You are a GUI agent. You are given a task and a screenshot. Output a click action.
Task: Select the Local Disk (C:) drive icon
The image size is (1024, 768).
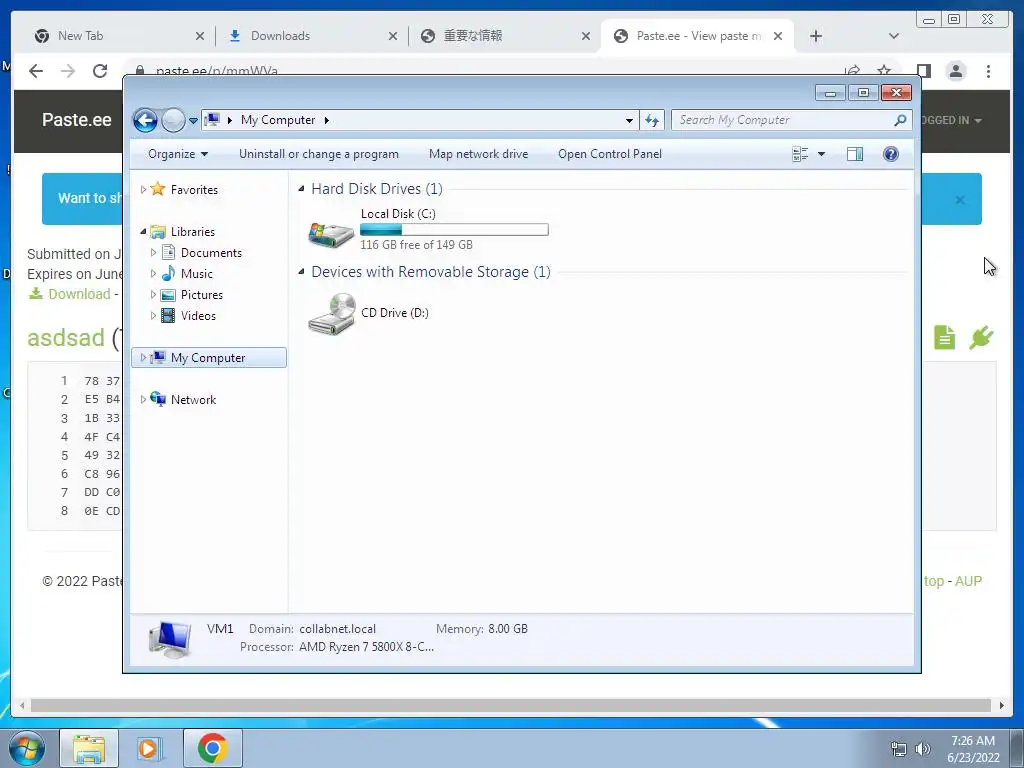(x=331, y=234)
